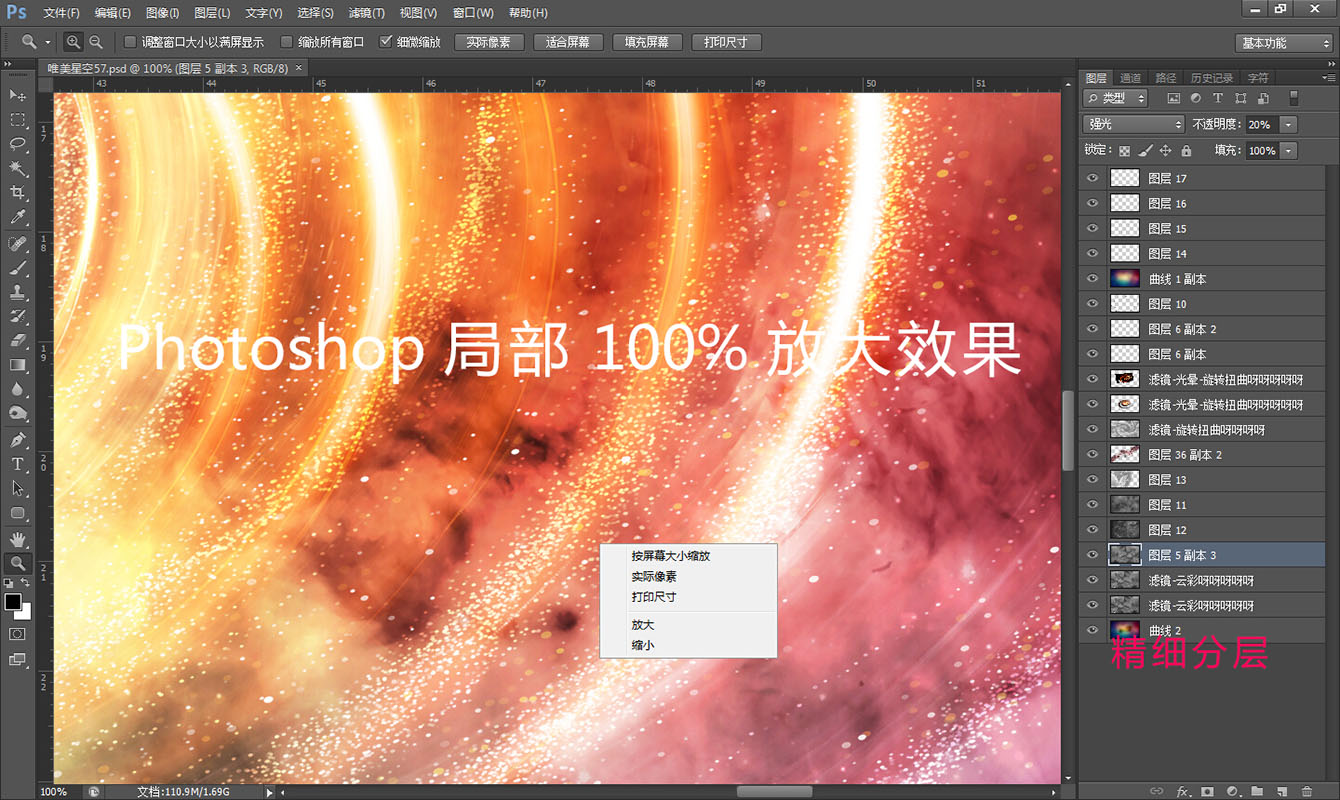Toggle lock all on layer
This screenshot has height=800, width=1340.
pos(1186,150)
